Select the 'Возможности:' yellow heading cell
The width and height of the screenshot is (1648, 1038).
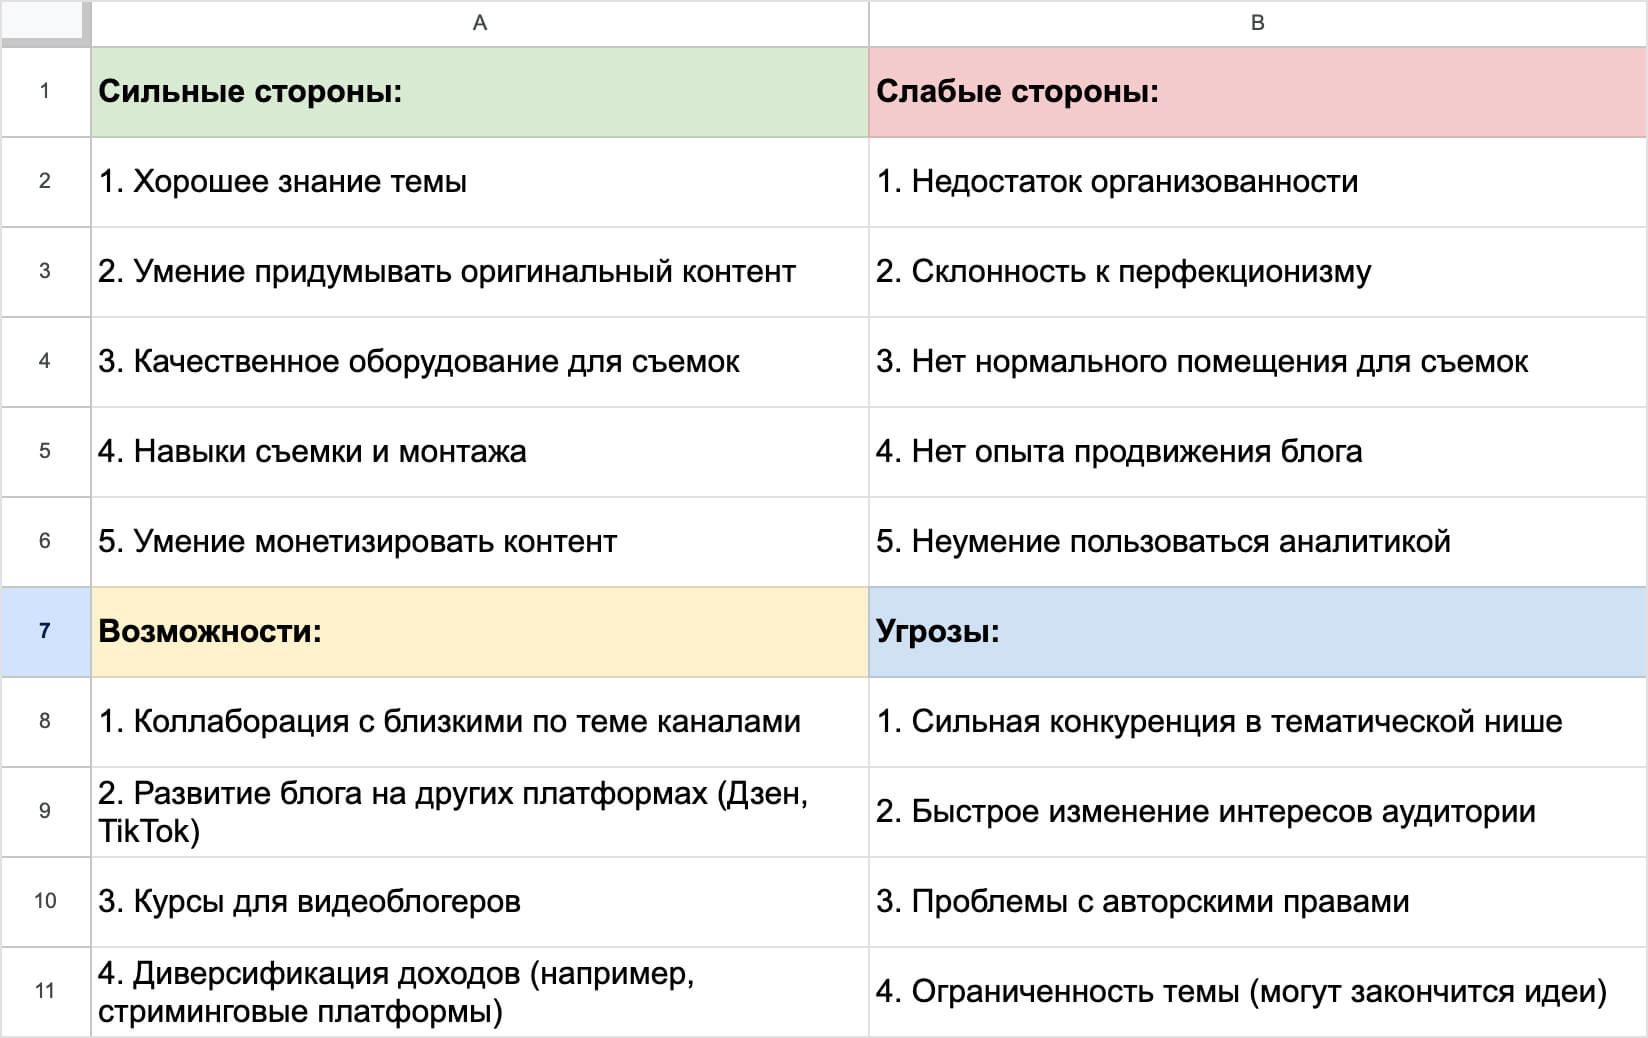tap(479, 632)
